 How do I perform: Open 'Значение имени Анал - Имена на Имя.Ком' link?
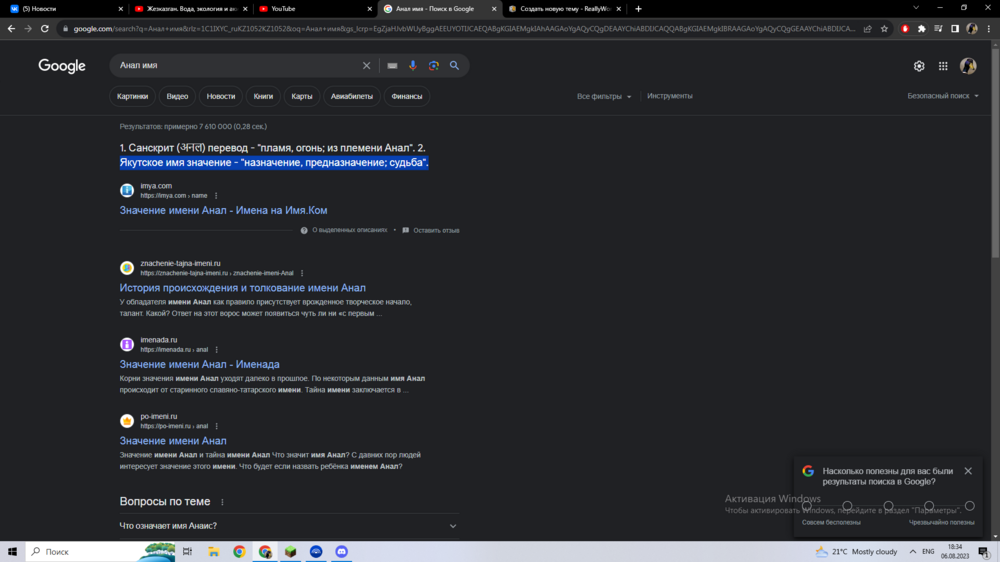(223, 211)
